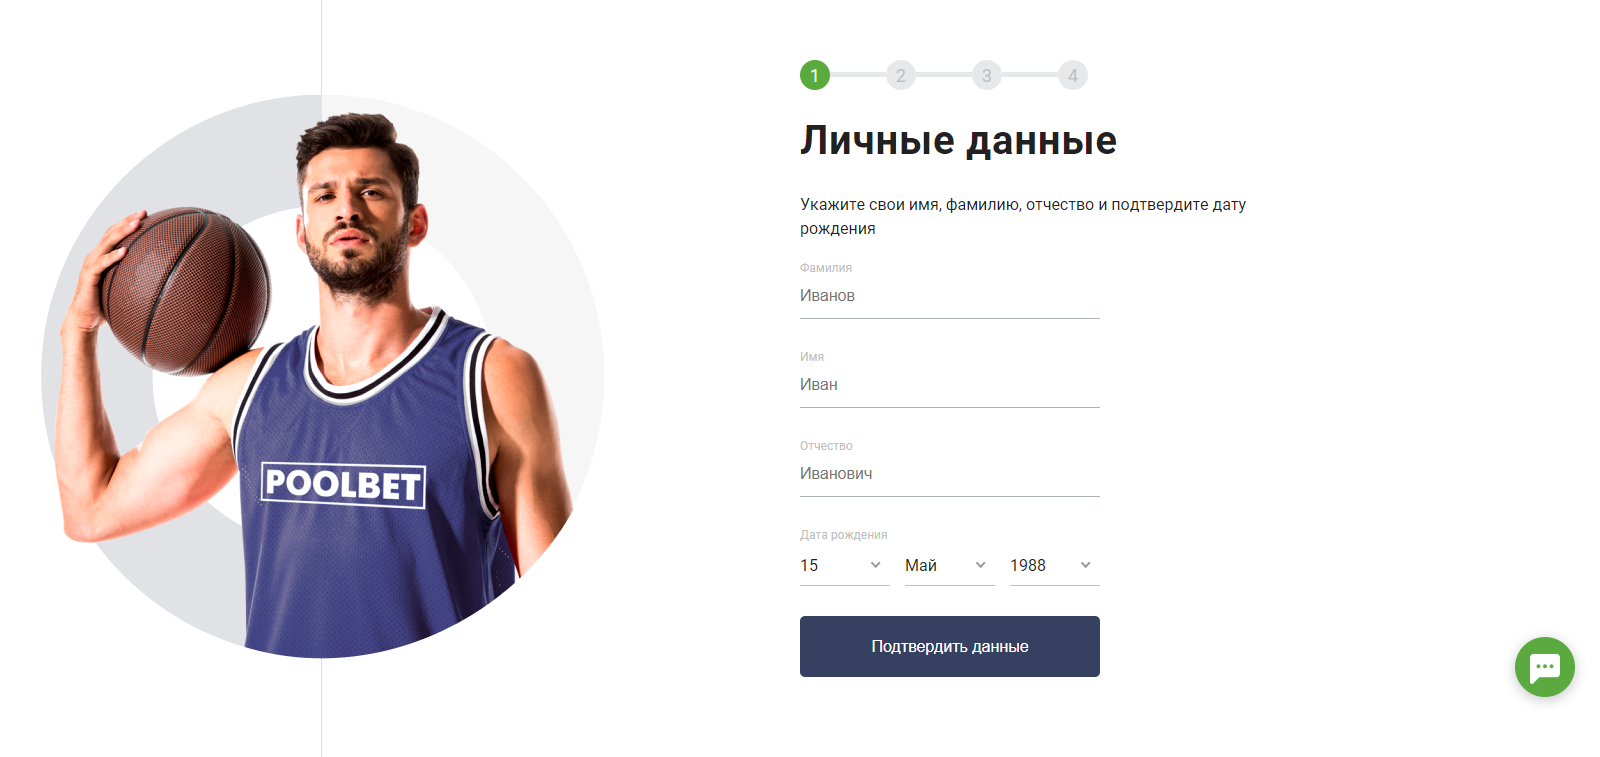Open the birth day selector showing 15
The height and width of the screenshot is (757, 1600).
click(x=845, y=566)
